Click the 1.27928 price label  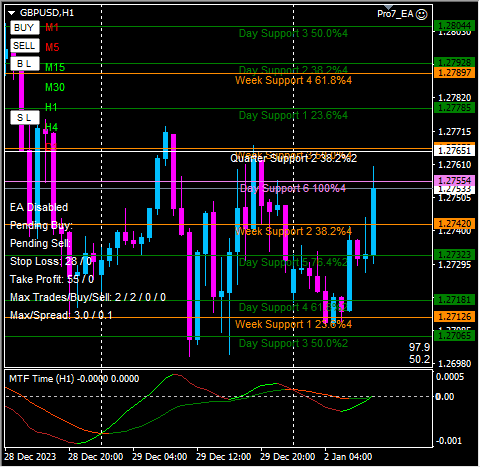455,62
